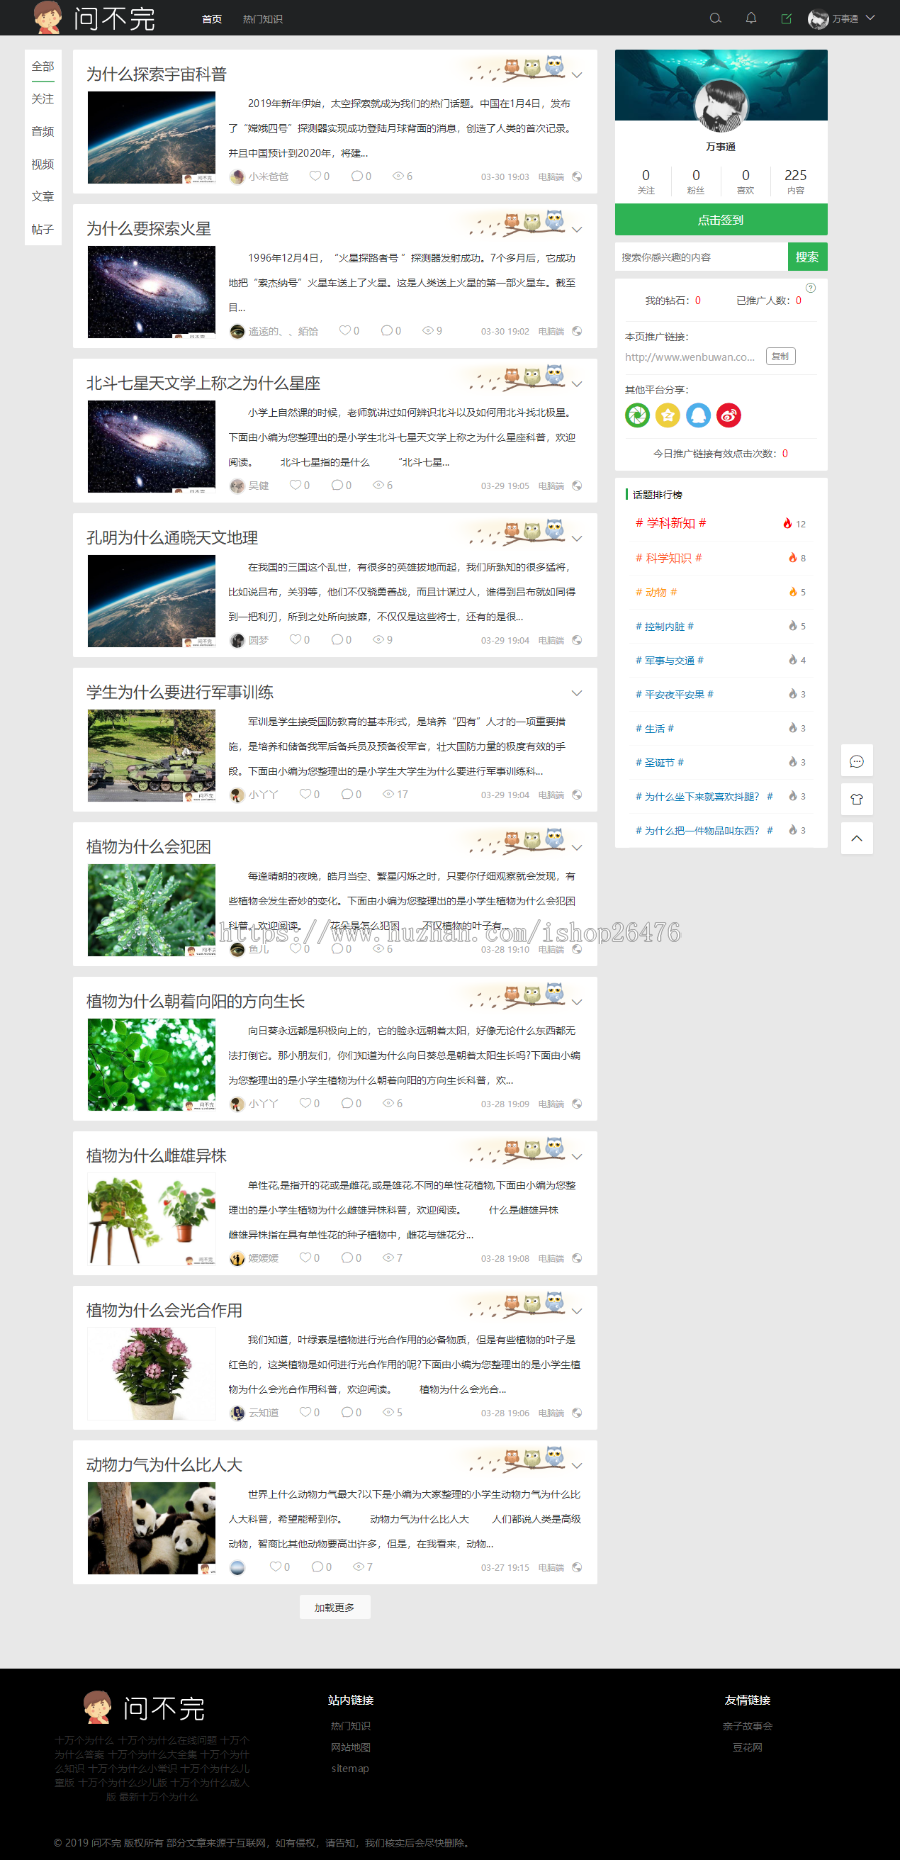Click the 问不完 logo in the header

click(x=94, y=18)
